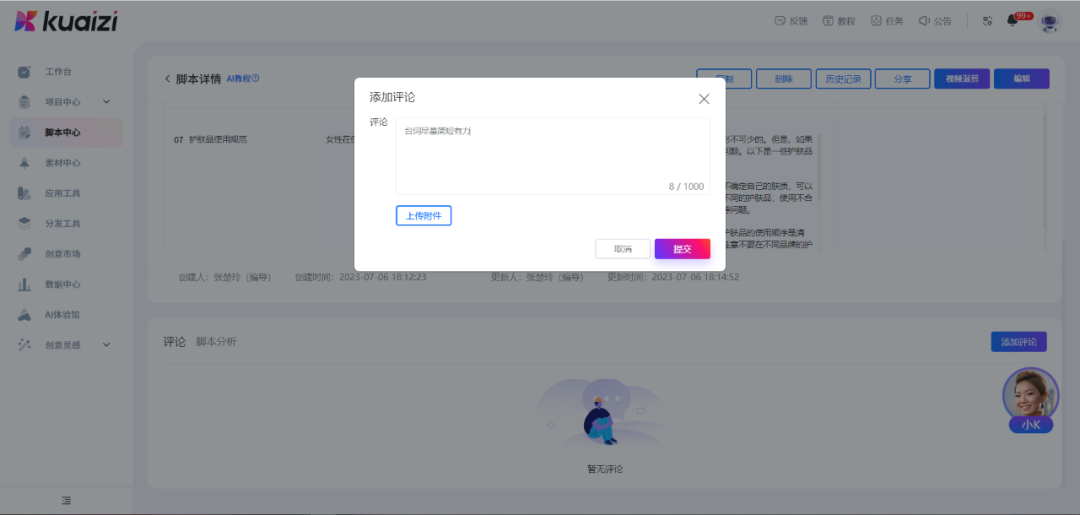Open 反馈 feedback in top bar

tap(791, 21)
